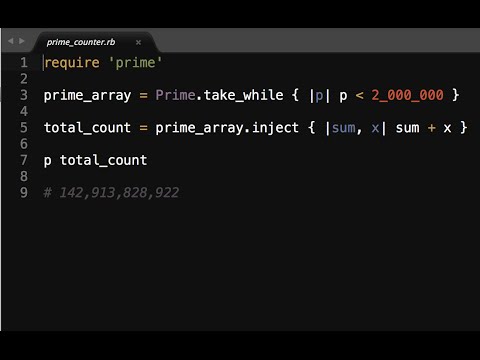Click line number 1 in gutter

click(x=24, y=63)
